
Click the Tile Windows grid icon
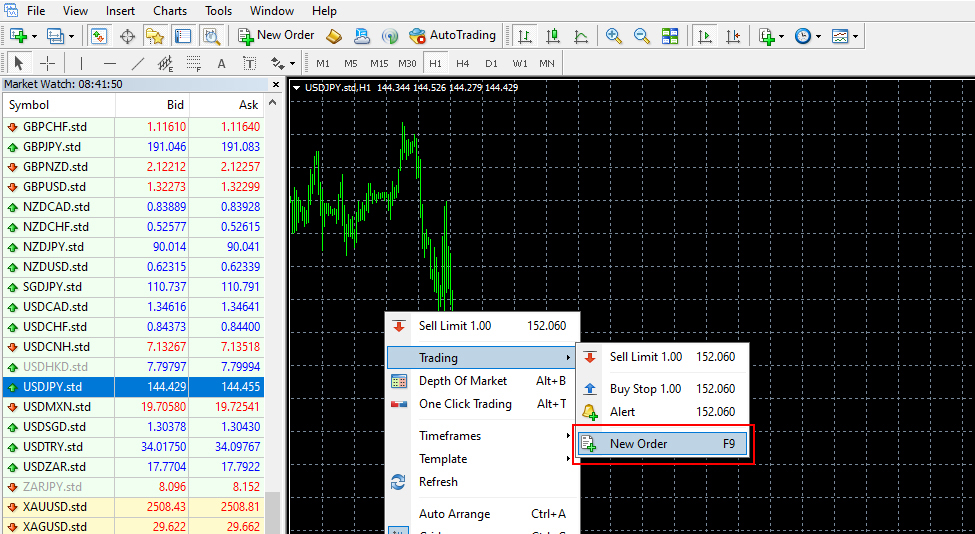[670, 36]
